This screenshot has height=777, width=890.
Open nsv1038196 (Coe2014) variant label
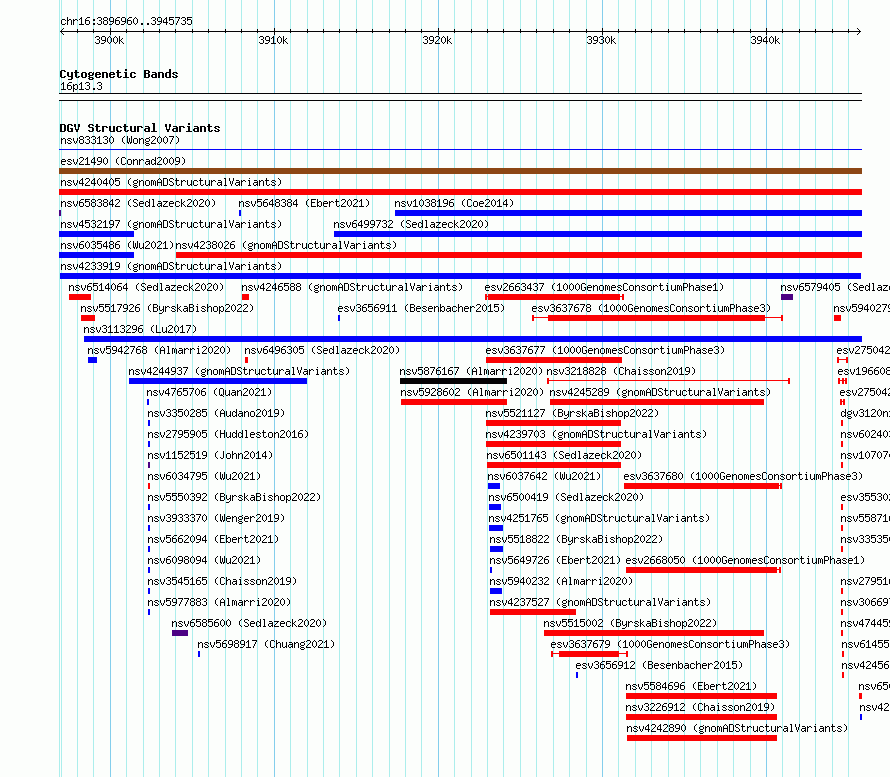[454, 203]
